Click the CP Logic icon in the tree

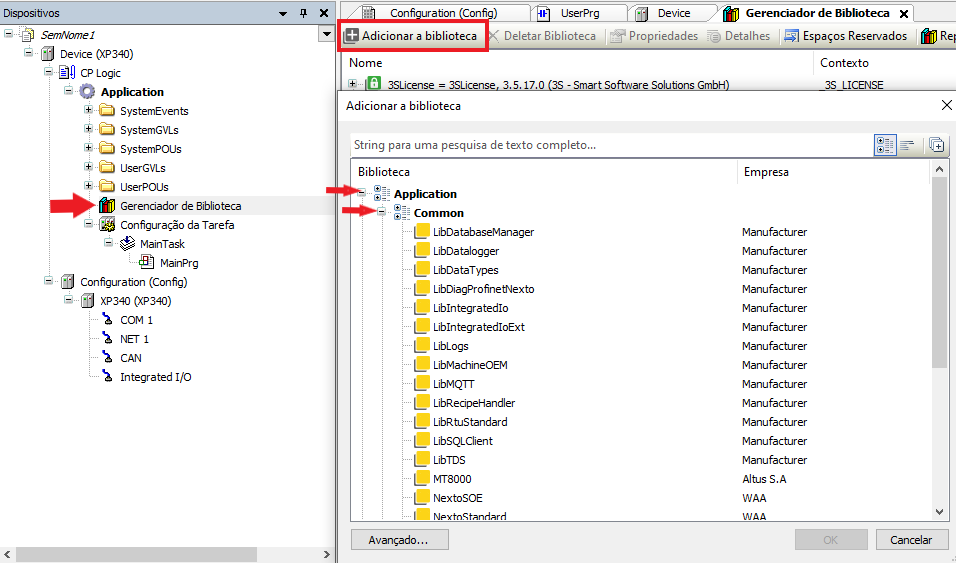tap(68, 73)
